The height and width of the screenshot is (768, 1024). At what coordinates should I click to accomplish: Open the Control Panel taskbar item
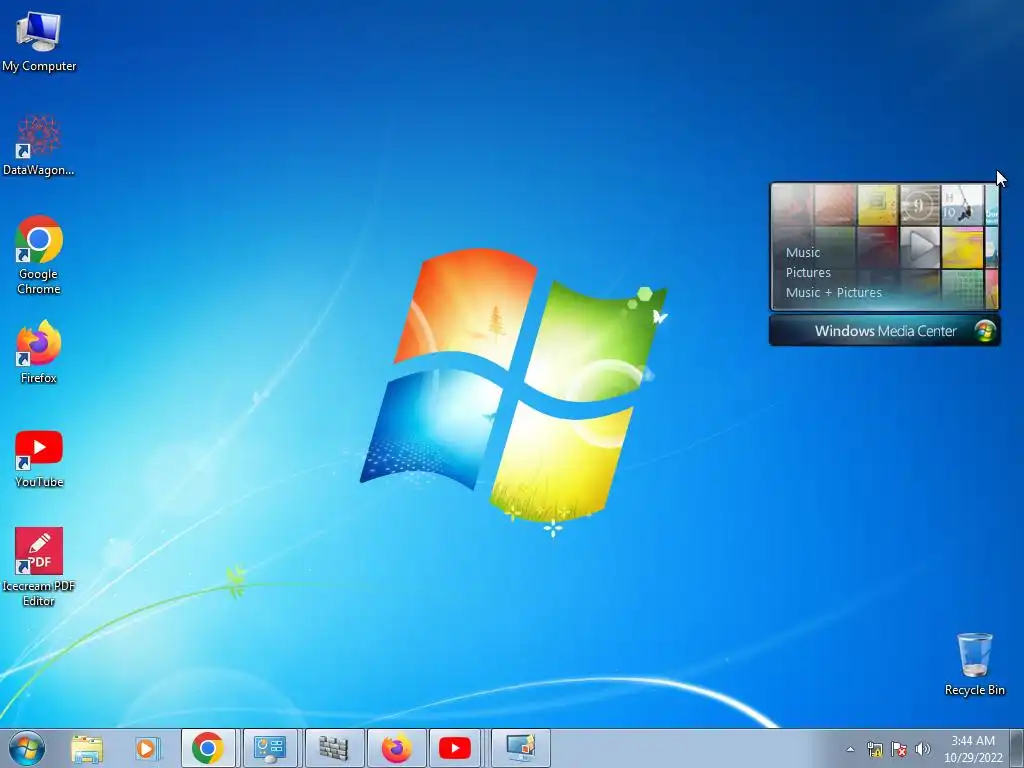270,748
